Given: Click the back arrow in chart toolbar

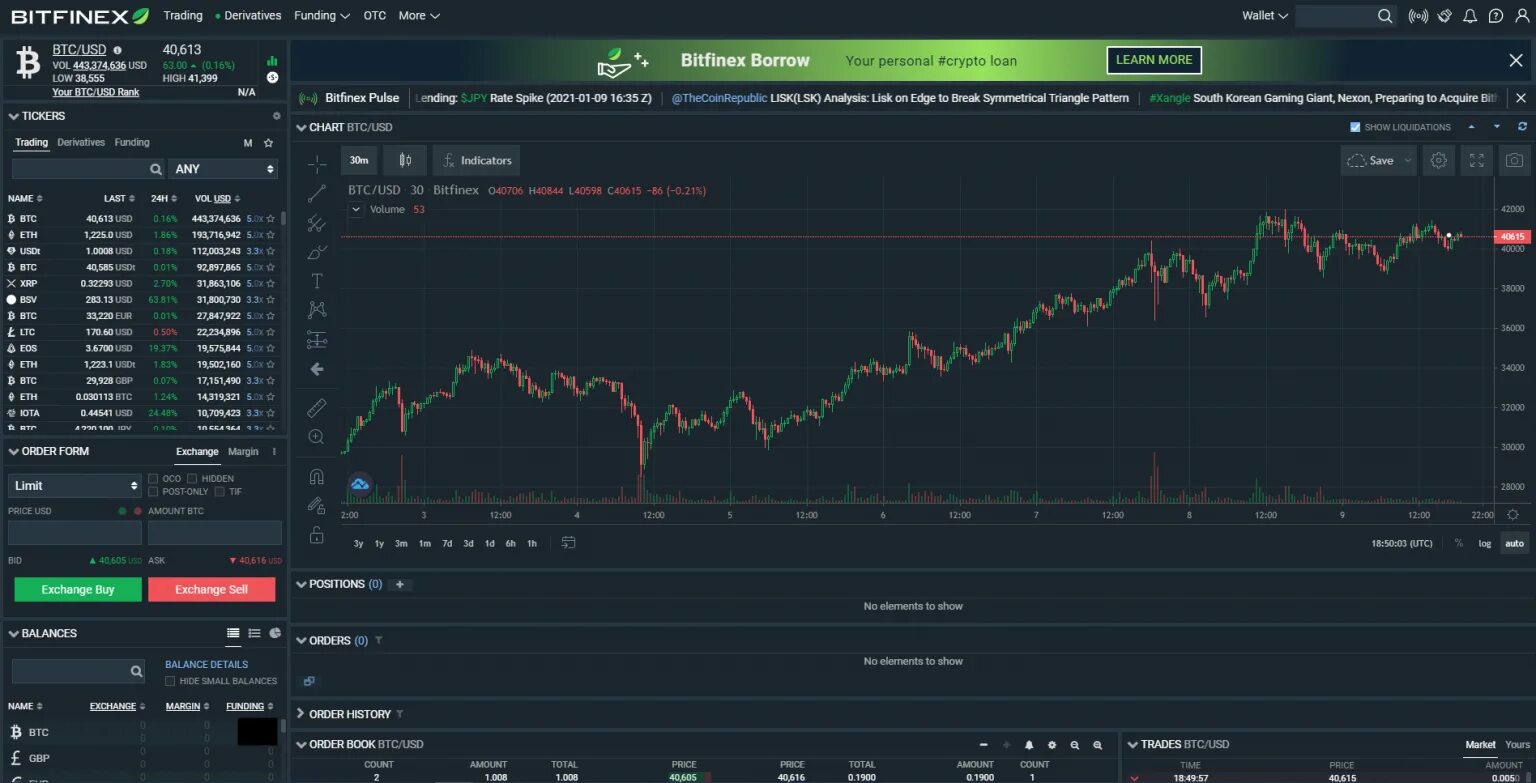Looking at the screenshot, I should pos(317,369).
